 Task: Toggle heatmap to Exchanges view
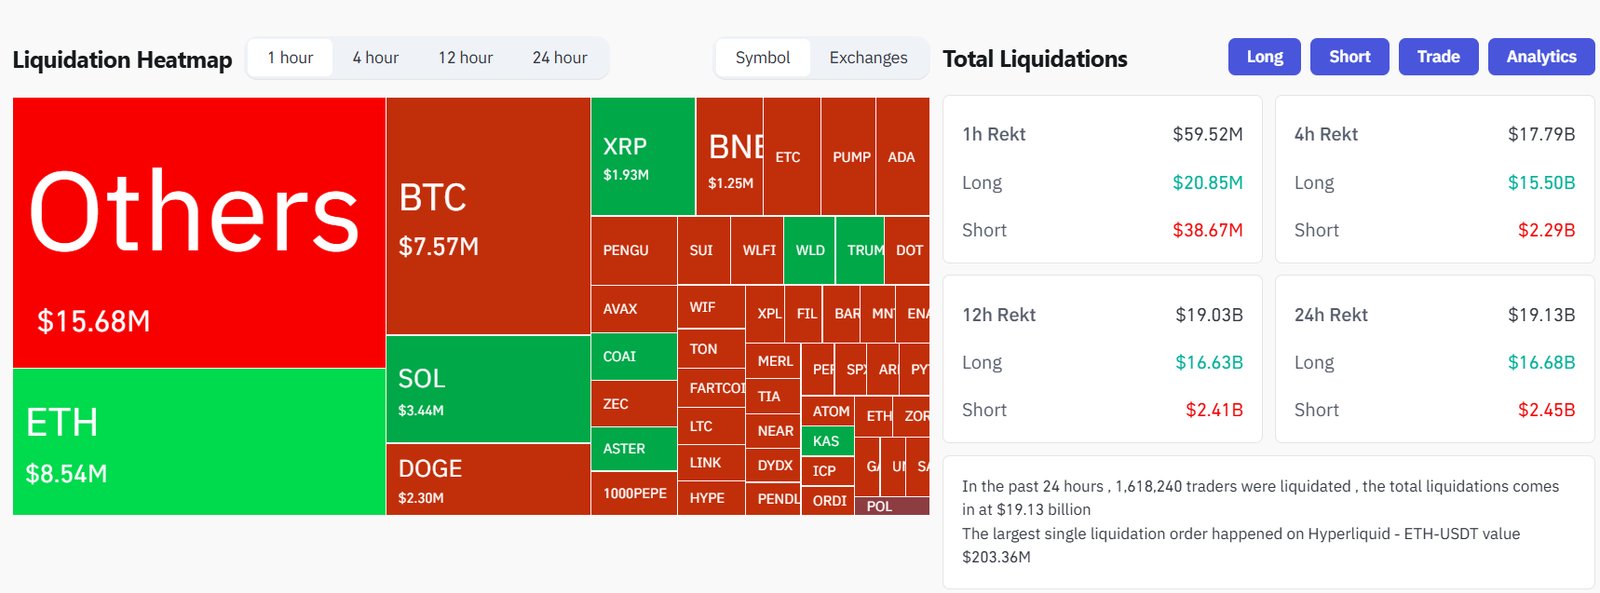(866, 57)
